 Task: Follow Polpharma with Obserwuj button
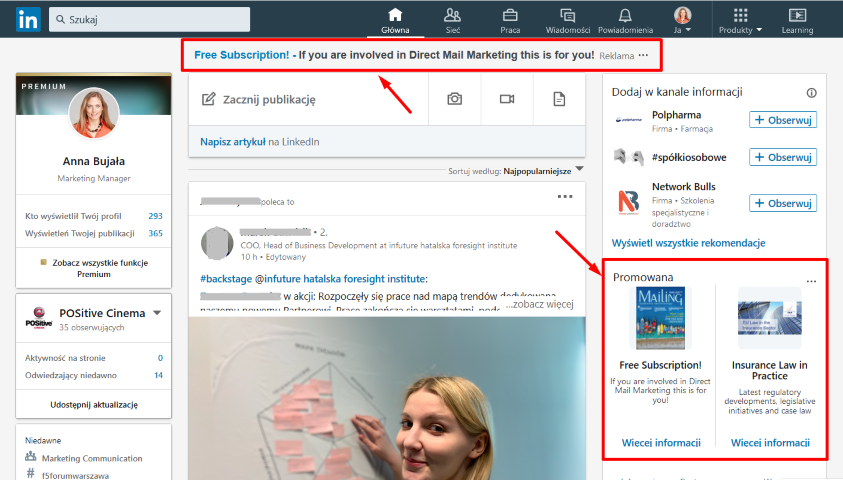coord(782,120)
